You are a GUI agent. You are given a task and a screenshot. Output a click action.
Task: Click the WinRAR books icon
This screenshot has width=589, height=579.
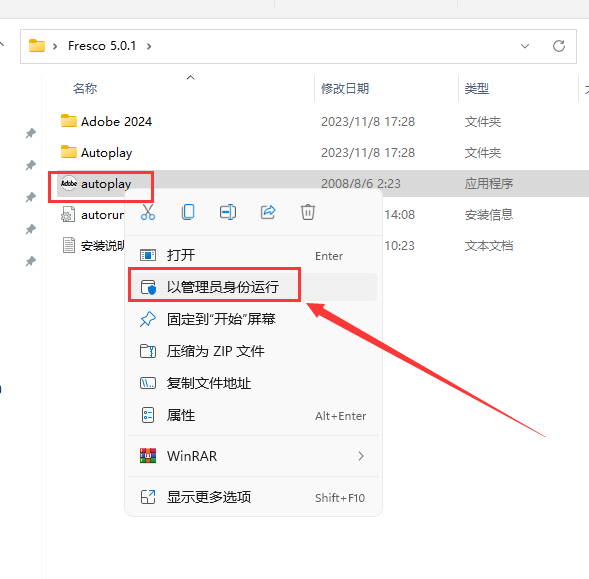(x=148, y=456)
